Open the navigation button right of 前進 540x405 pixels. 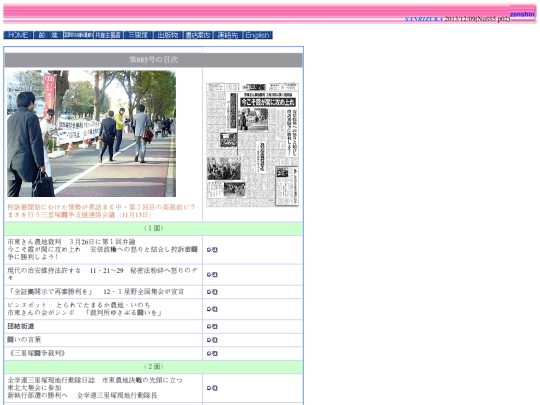78,35
